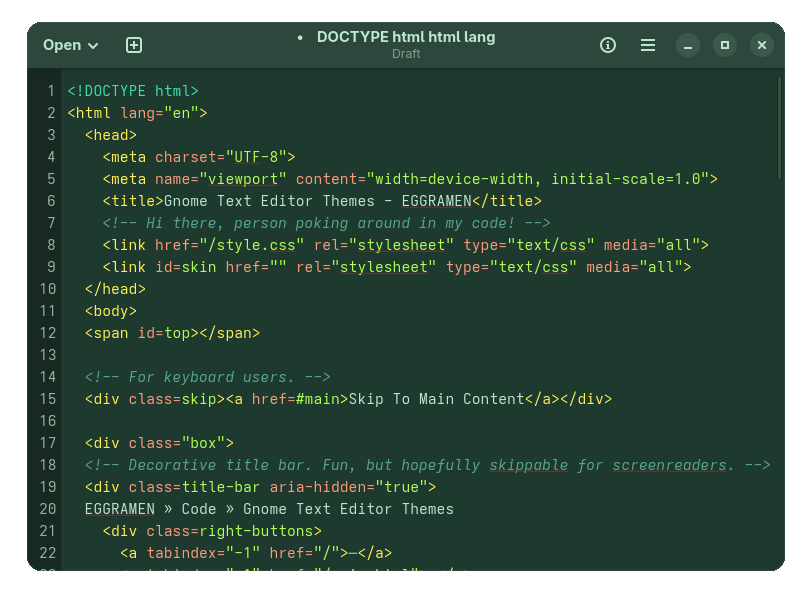Minimize the text editor window
Screen dimensions: 812x604
pyautogui.click(x=687, y=45)
